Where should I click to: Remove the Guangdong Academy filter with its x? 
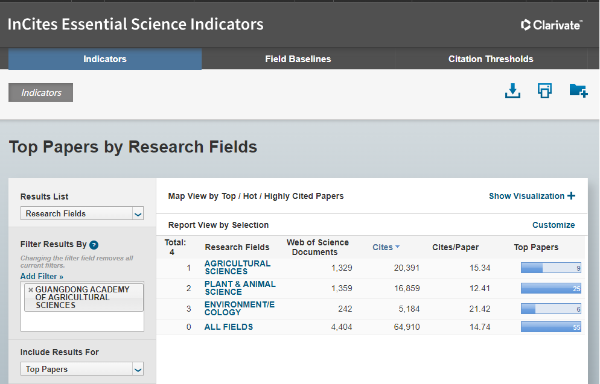tap(31, 290)
